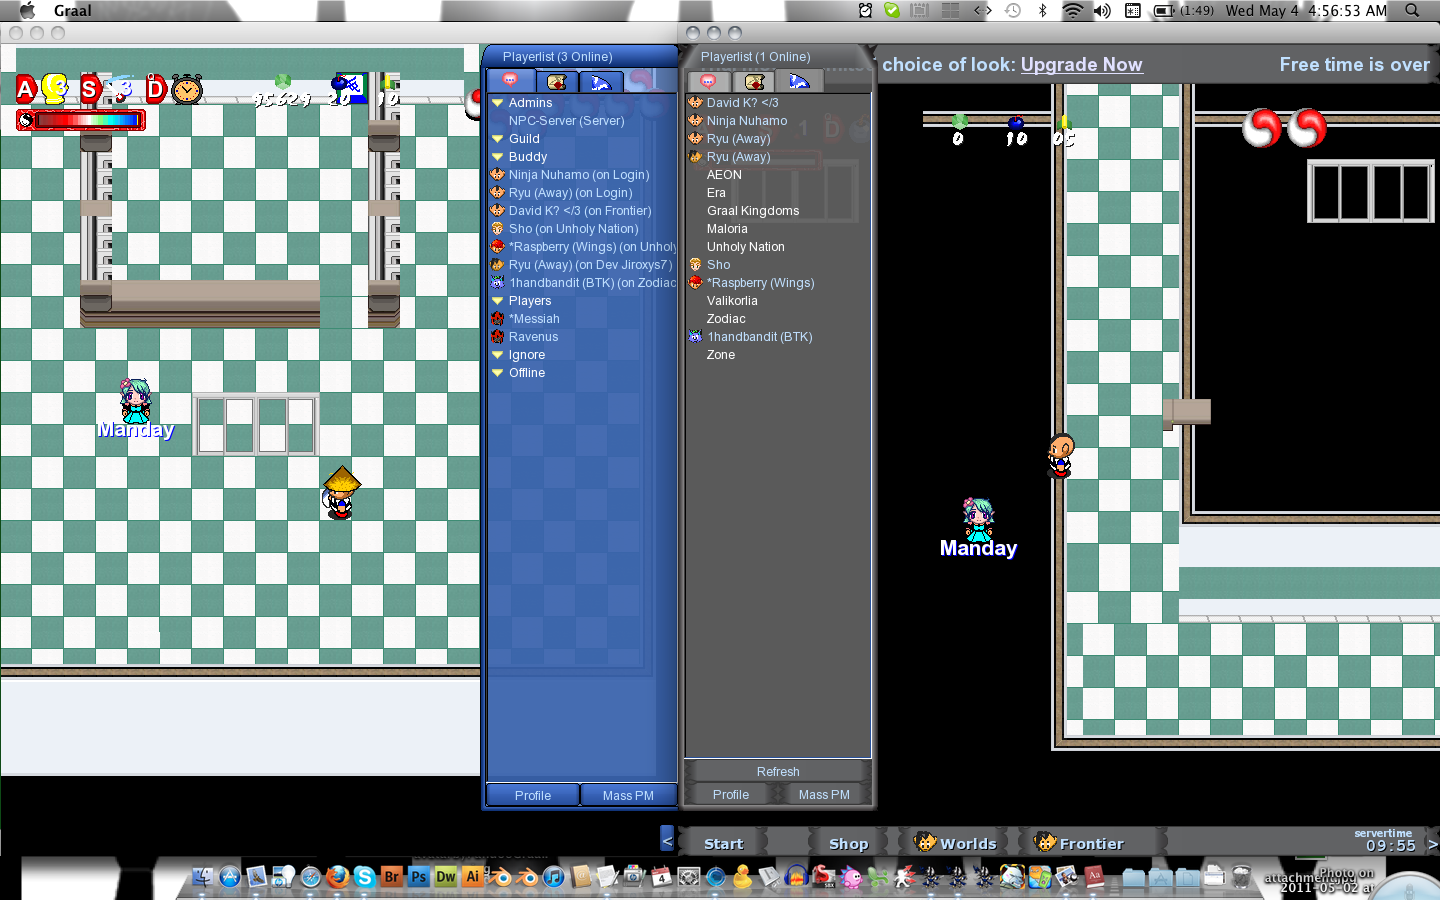Open Firefox from the dock
This screenshot has height=900, width=1440.
click(337, 877)
